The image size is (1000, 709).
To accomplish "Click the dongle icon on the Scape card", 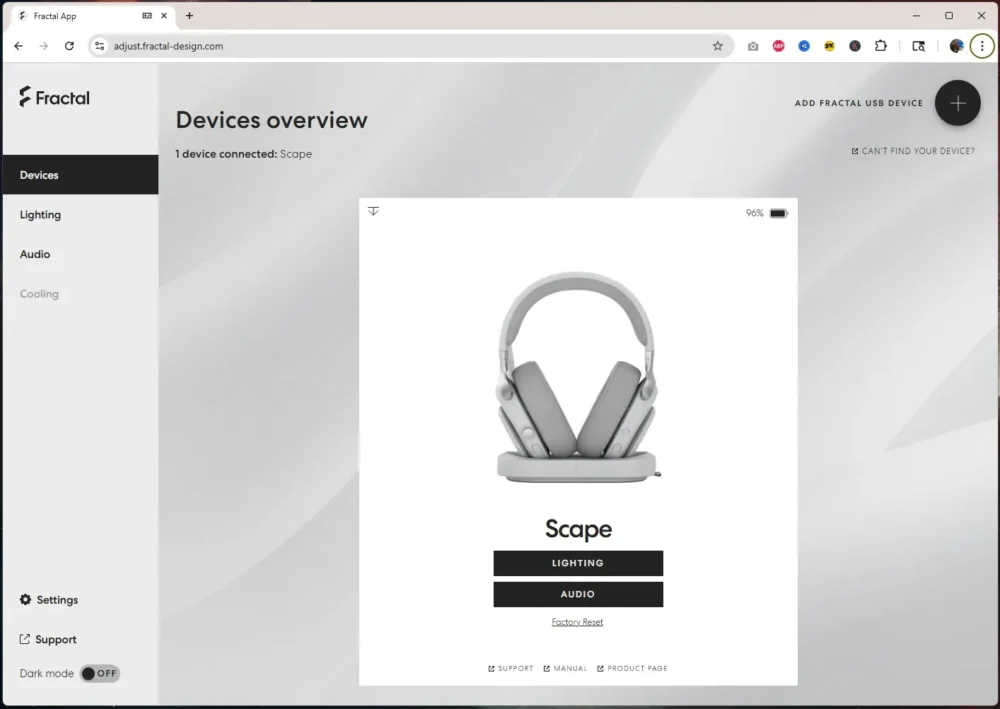I will pyautogui.click(x=373, y=211).
